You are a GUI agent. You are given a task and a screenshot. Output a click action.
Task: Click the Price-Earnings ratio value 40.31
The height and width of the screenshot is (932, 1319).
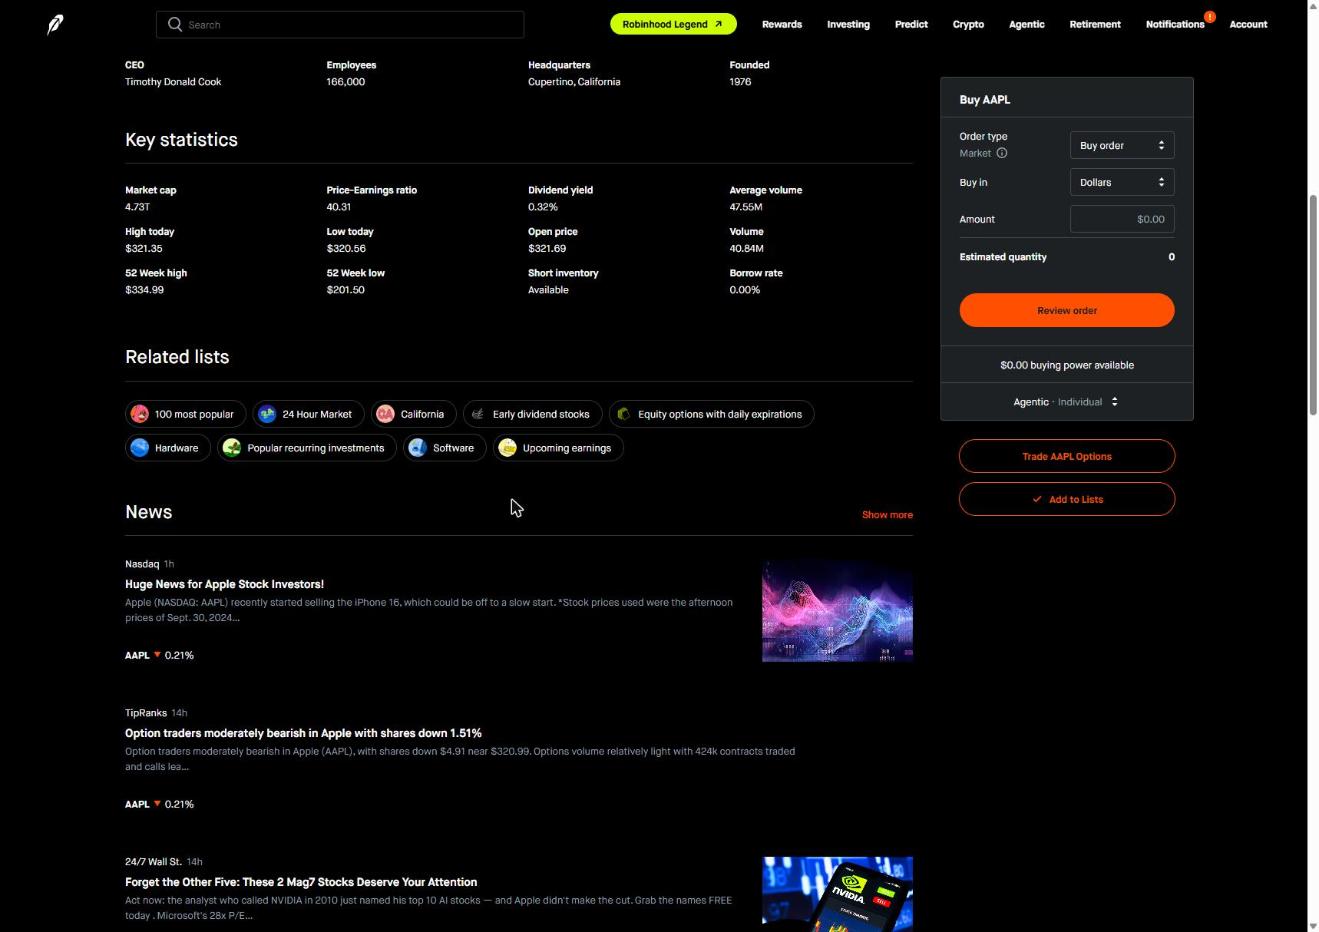pyautogui.click(x=338, y=207)
